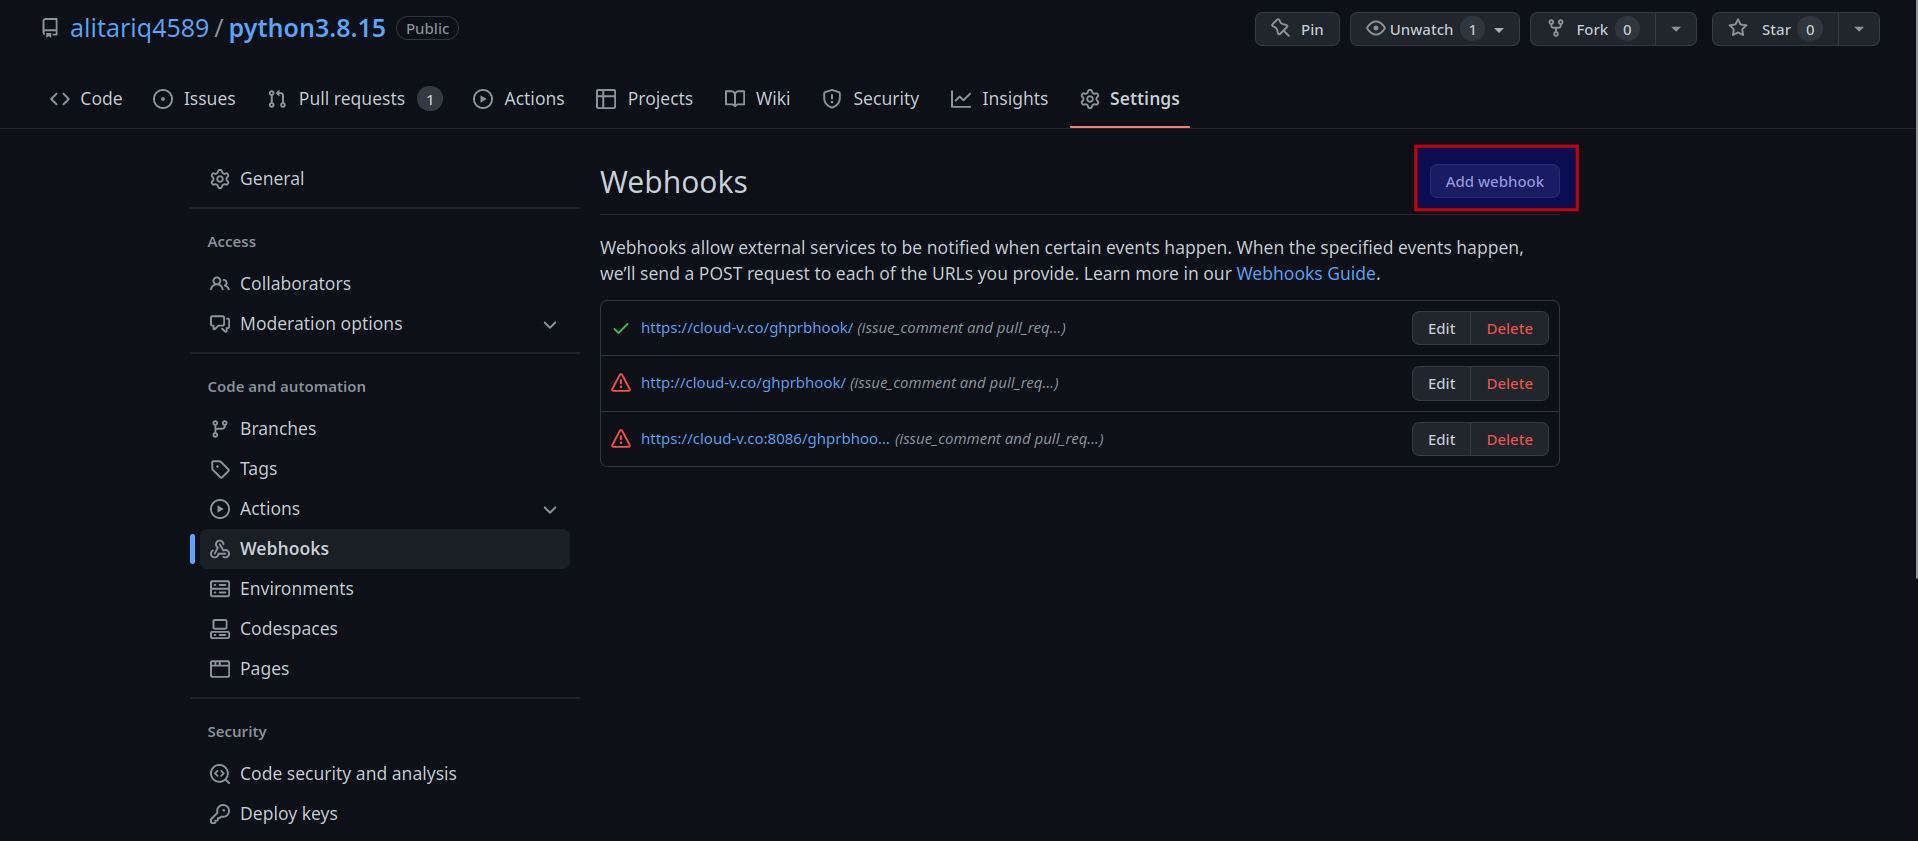Viewport: 1918px width, 841px height.
Task: Click green checkmark on first webhook
Action: pyautogui.click(x=621, y=328)
